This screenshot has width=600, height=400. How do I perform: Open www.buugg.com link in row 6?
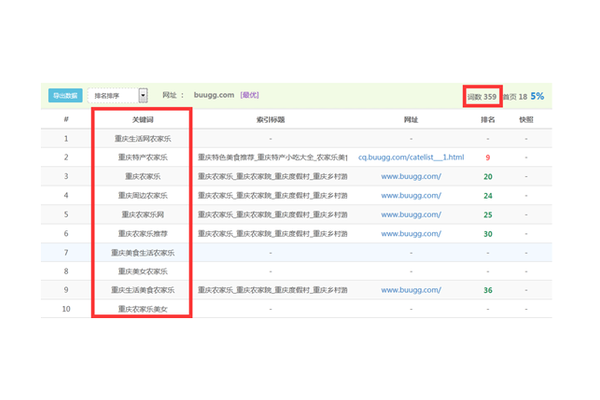click(411, 233)
